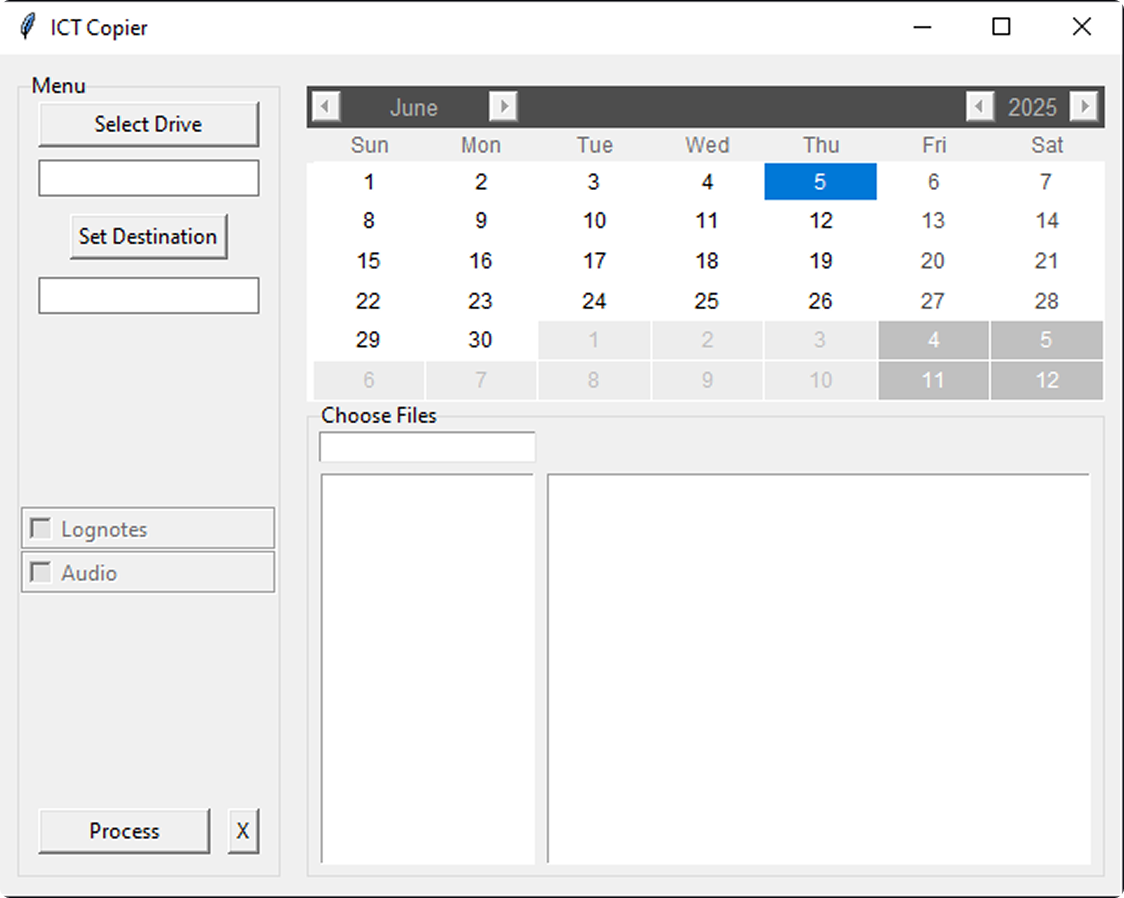Select Saturday June 7
Screen dimensions: 1124x898
1047,181
